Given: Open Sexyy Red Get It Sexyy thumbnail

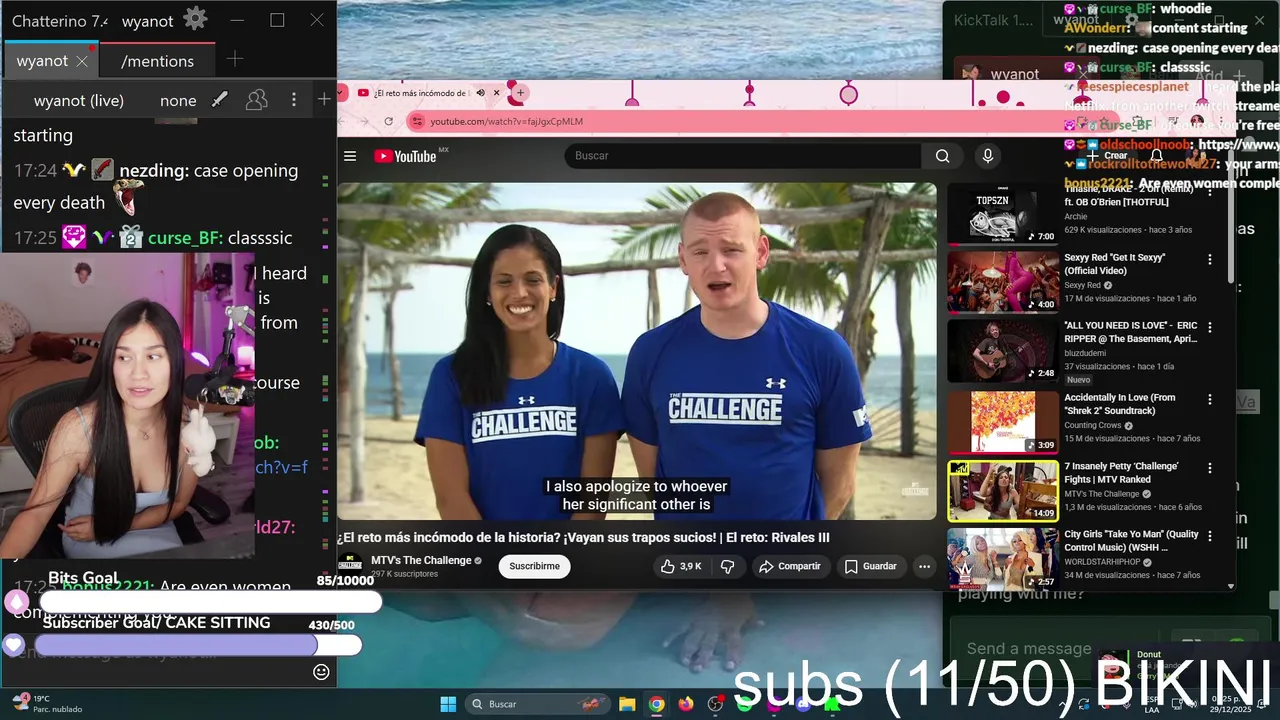Looking at the screenshot, I should pos(1003,281).
